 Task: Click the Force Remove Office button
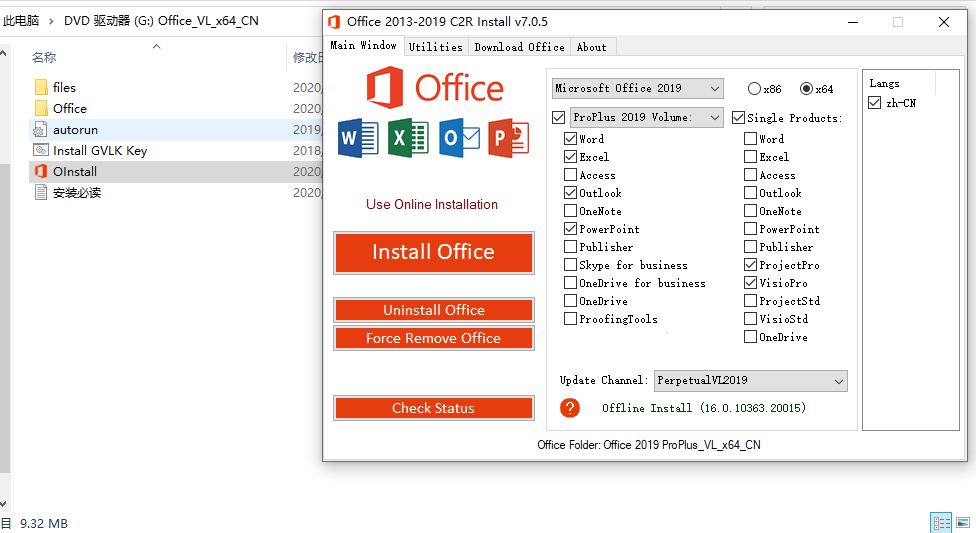pyautogui.click(x=434, y=338)
